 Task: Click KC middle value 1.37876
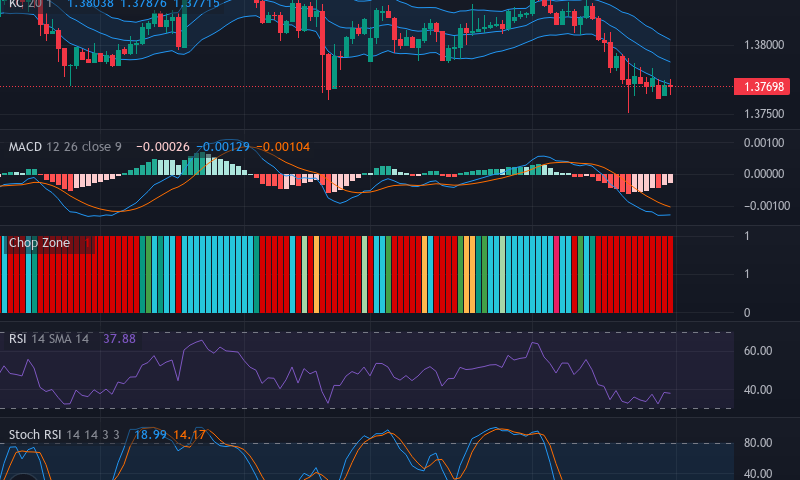click(x=143, y=4)
